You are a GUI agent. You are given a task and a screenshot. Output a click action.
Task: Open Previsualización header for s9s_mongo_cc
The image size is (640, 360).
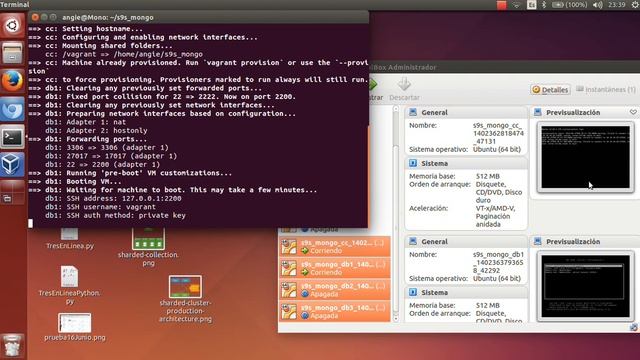pyautogui.click(x=573, y=112)
